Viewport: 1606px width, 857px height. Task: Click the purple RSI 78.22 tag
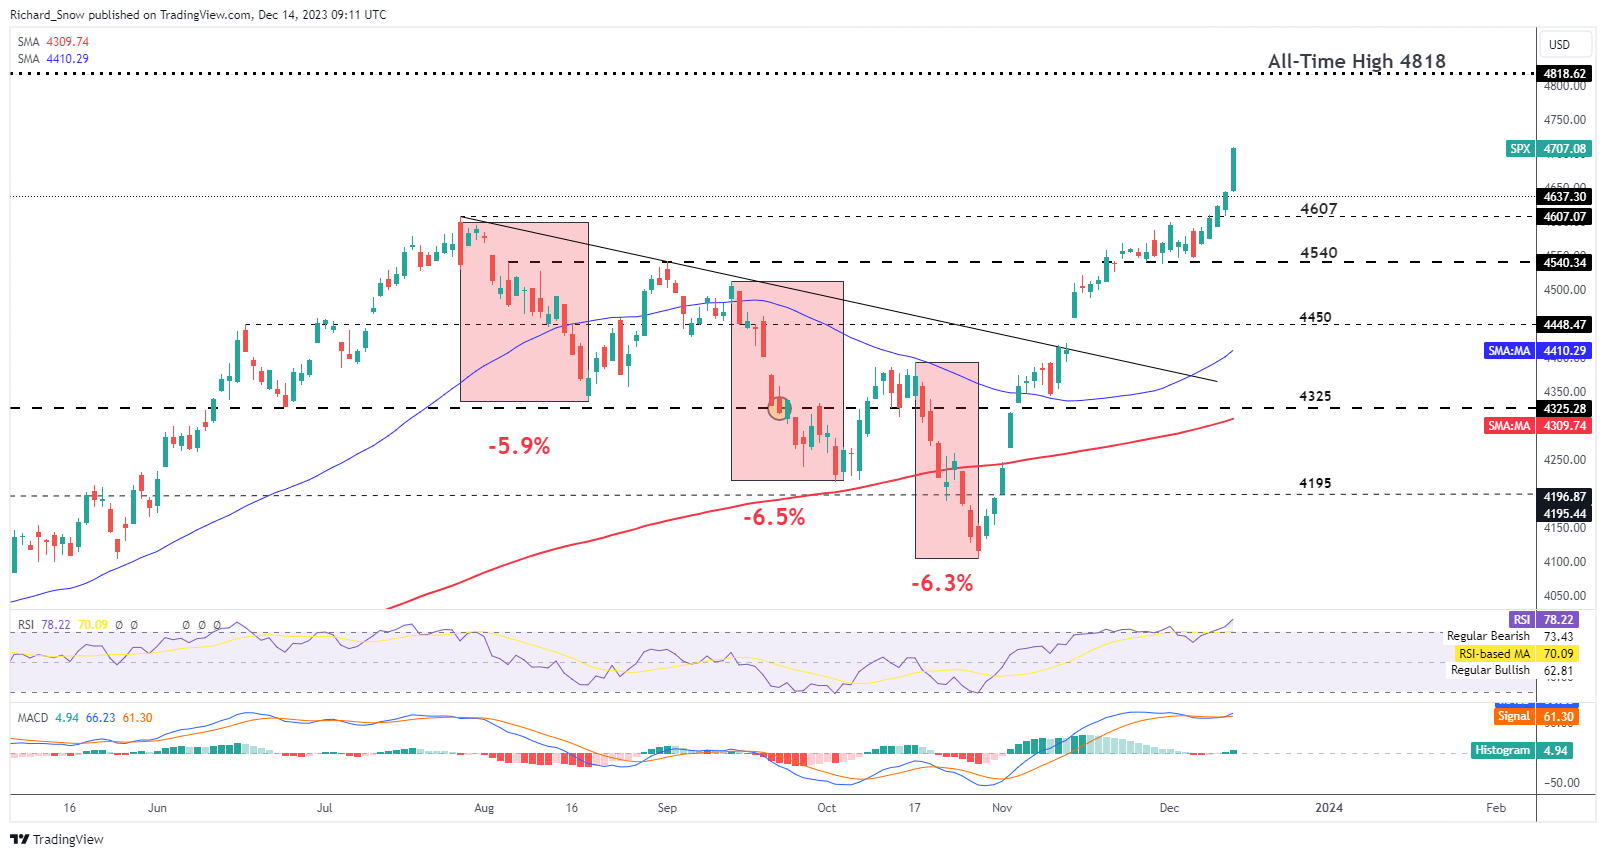1545,620
